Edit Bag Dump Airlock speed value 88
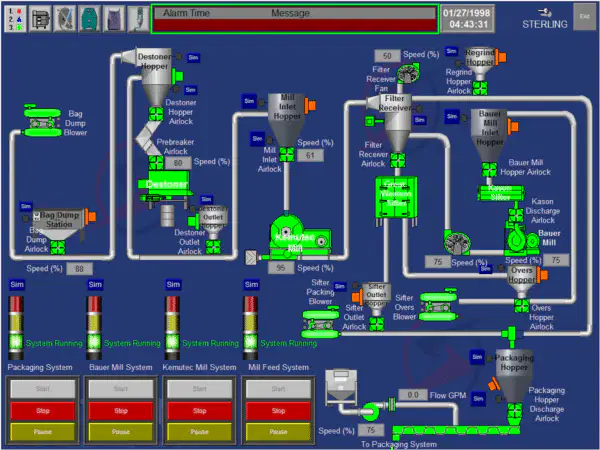 click(79, 269)
